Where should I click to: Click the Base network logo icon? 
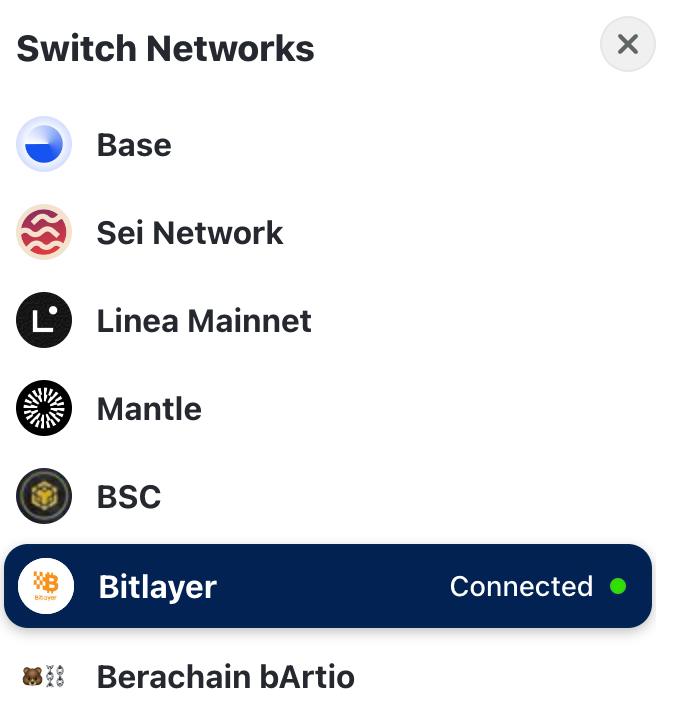click(x=44, y=144)
